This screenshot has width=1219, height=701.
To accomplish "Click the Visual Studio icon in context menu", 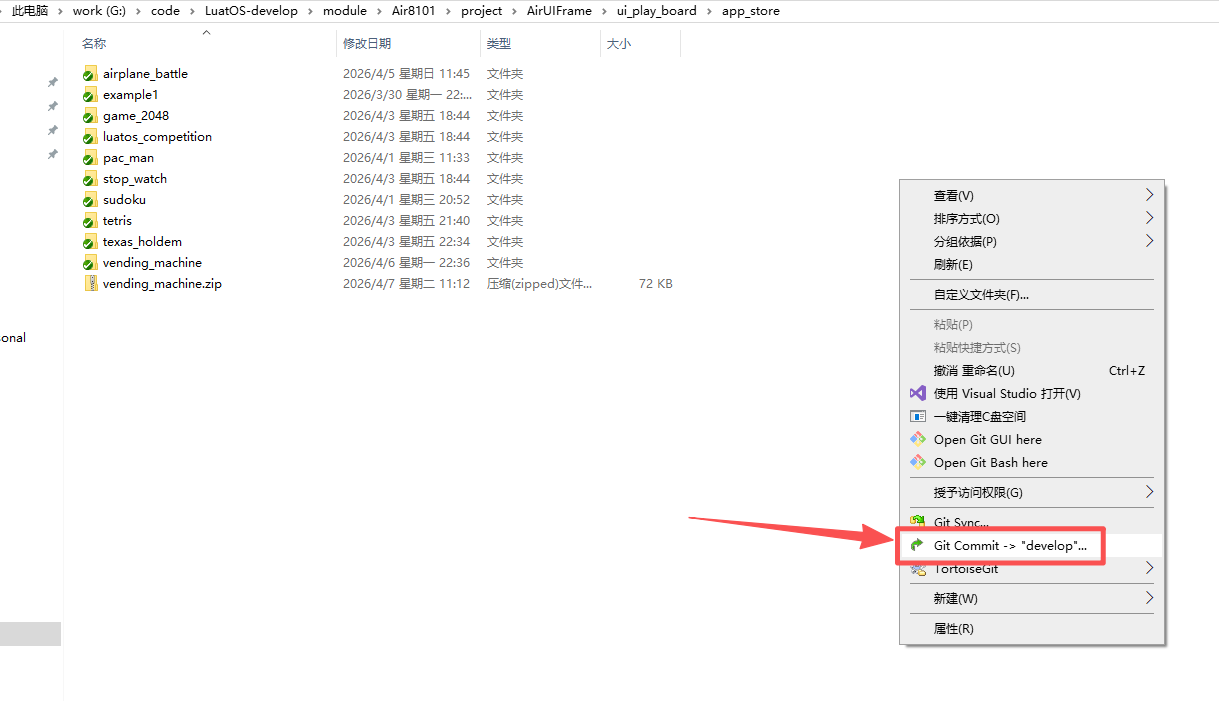I will point(917,394).
